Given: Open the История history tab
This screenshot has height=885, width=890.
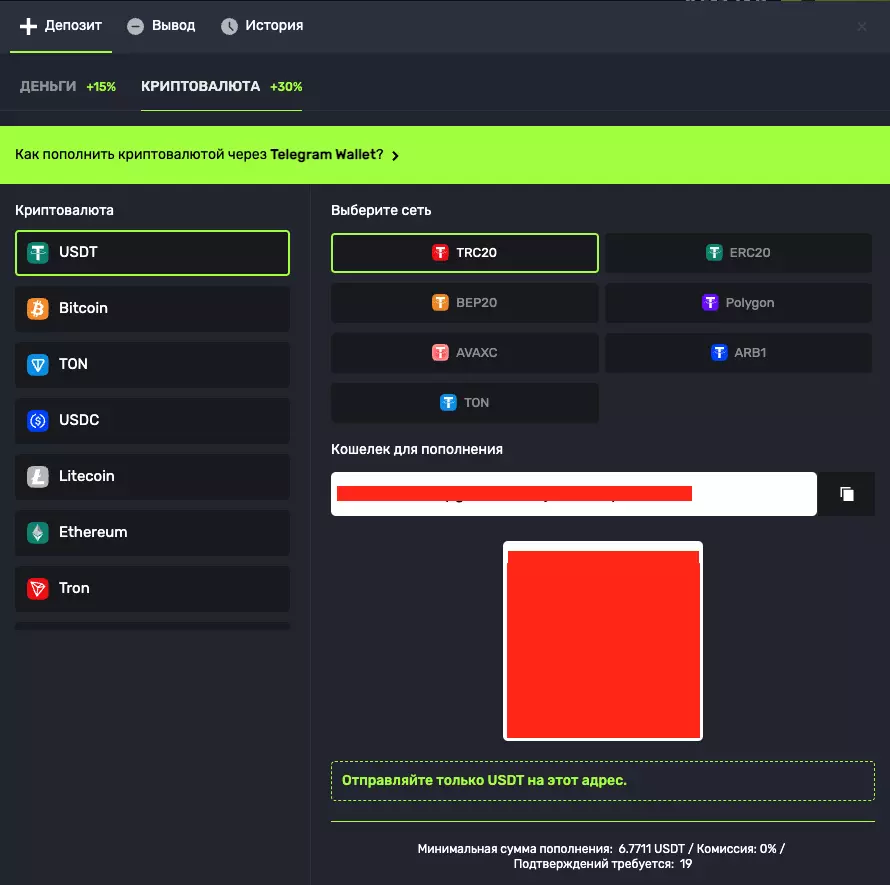Looking at the screenshot, I should tap(262, 26).
